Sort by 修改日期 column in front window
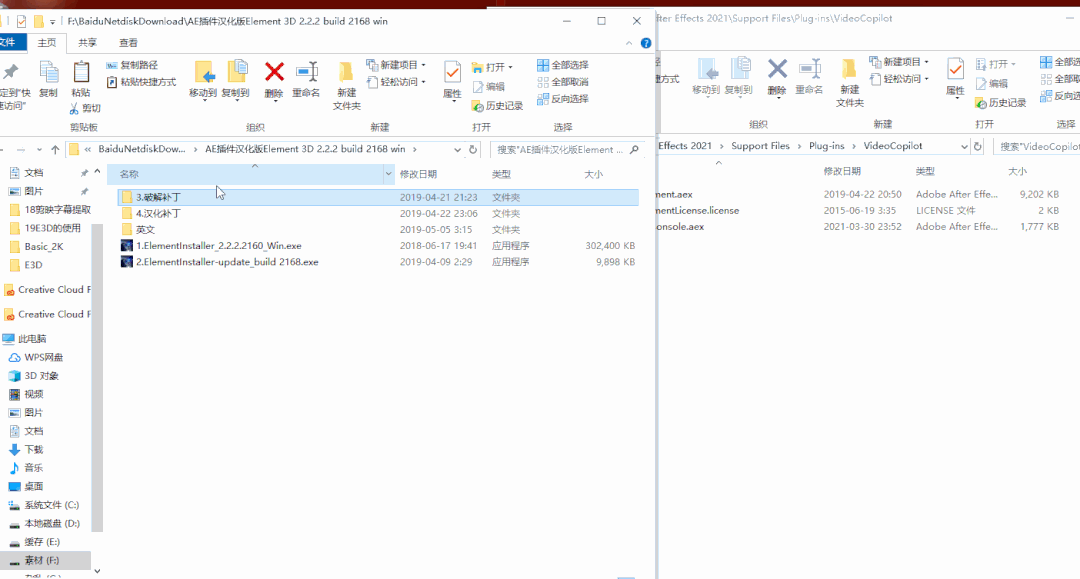The height and width of the screenshot is (579, 1080). [418, 174]
